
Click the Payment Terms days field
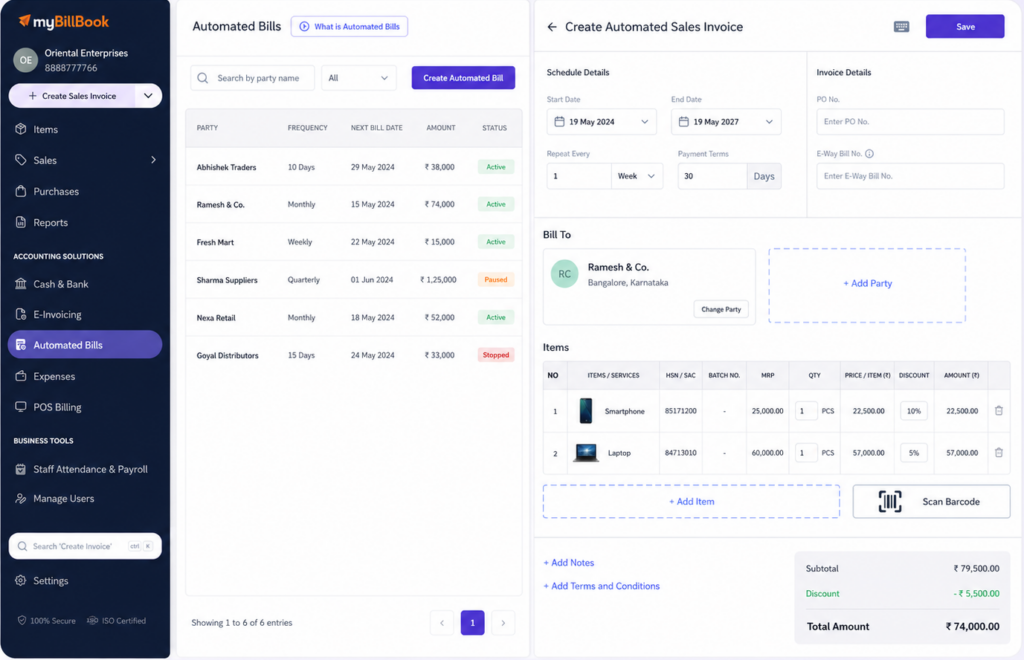pos(712,176)
